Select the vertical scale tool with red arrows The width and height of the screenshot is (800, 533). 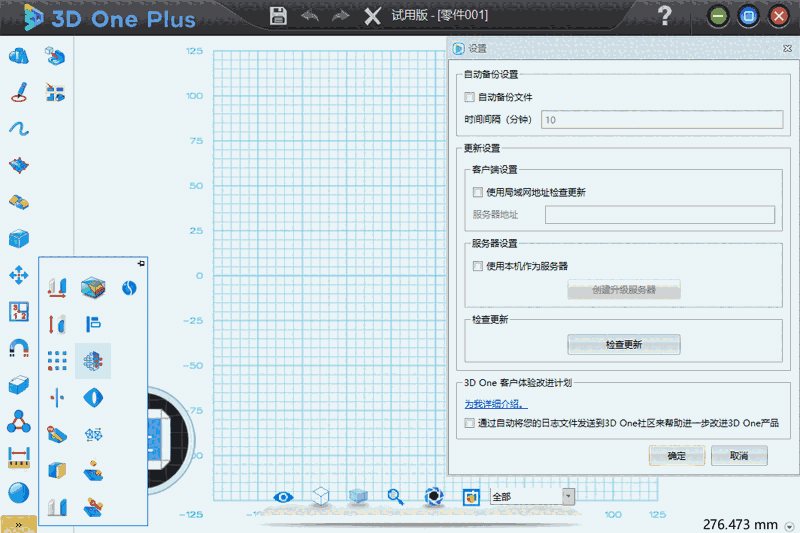coord(57,324)
